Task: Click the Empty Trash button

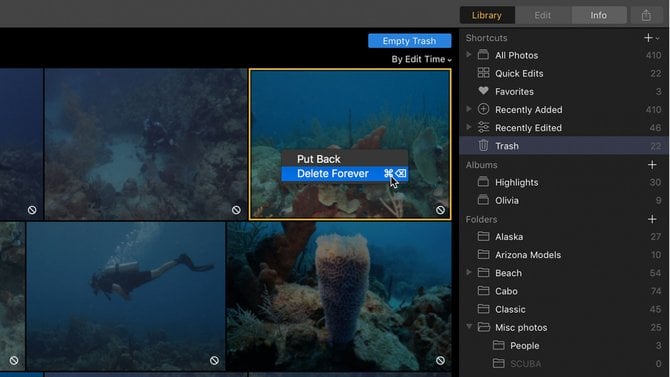Action: coord(409,41)
